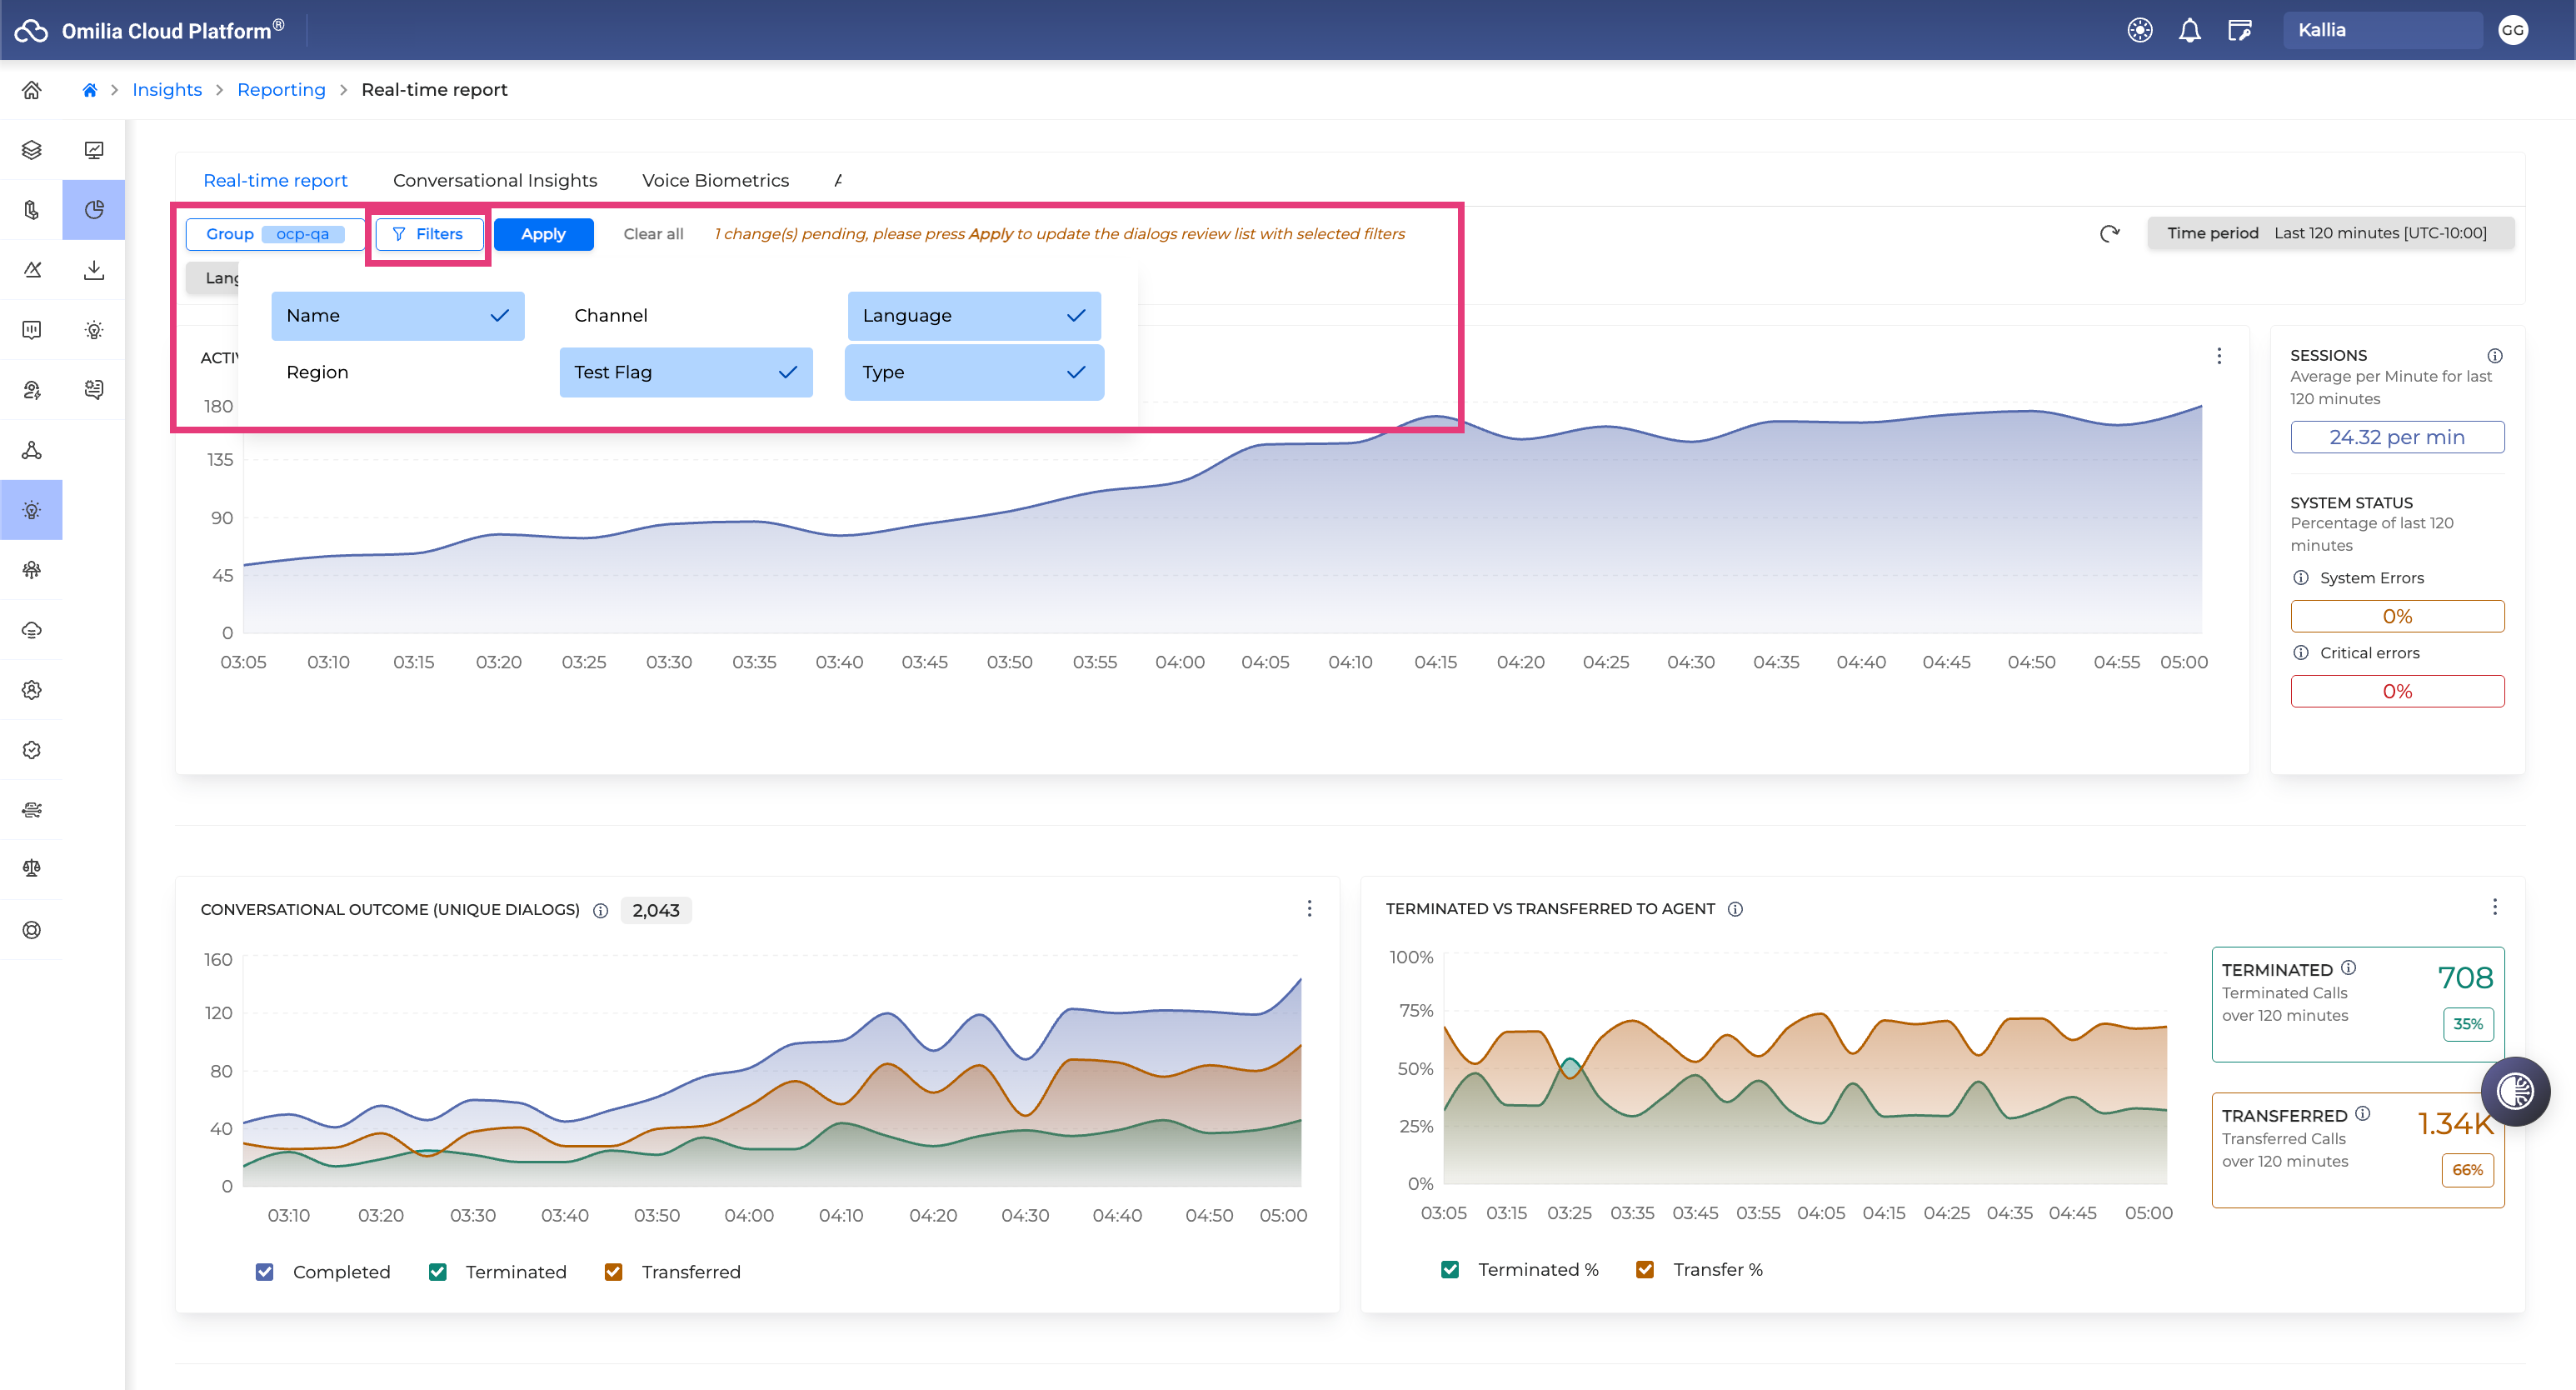
Task: Click the Sessions info icon
Action: (2495, 355)
